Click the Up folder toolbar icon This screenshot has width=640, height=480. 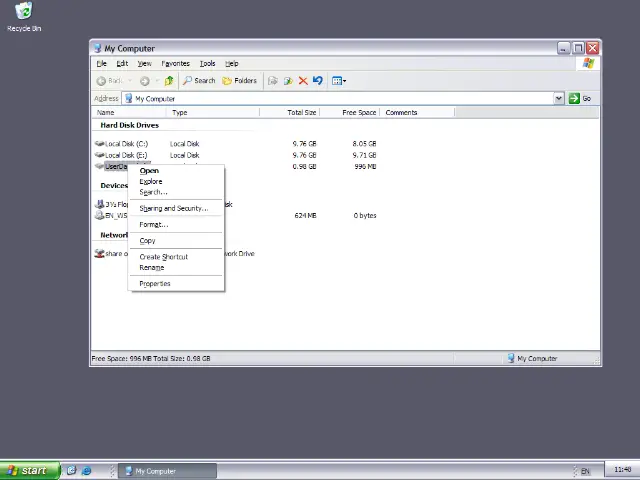point(169,81)
